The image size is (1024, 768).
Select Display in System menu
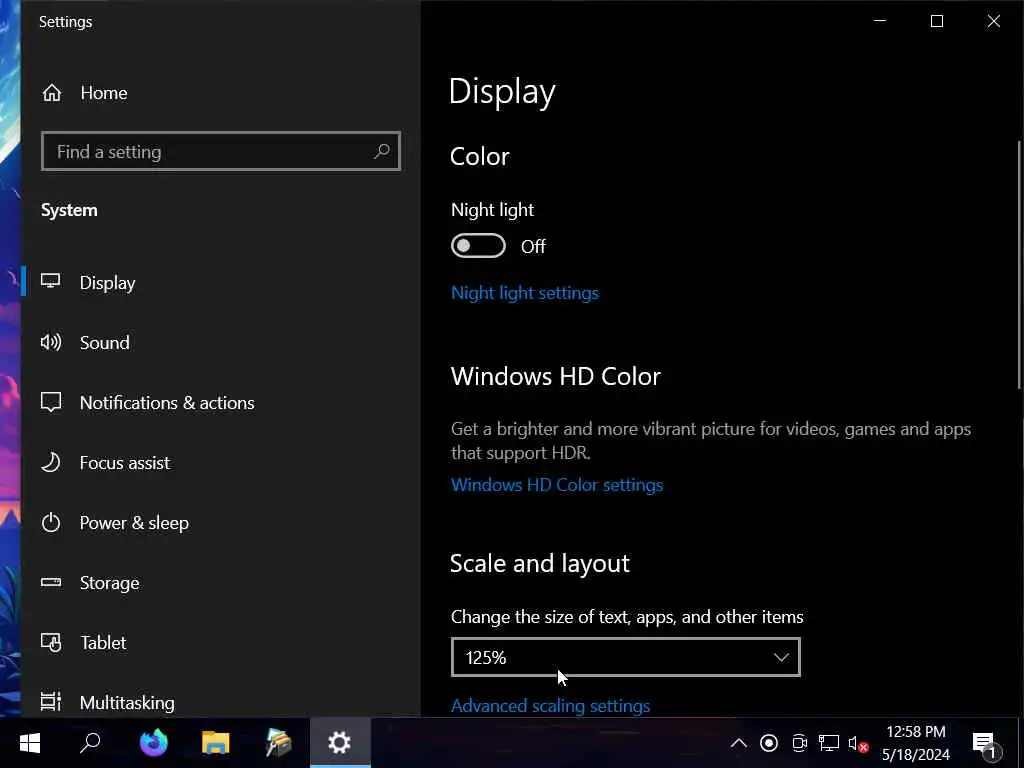(221, 282)
